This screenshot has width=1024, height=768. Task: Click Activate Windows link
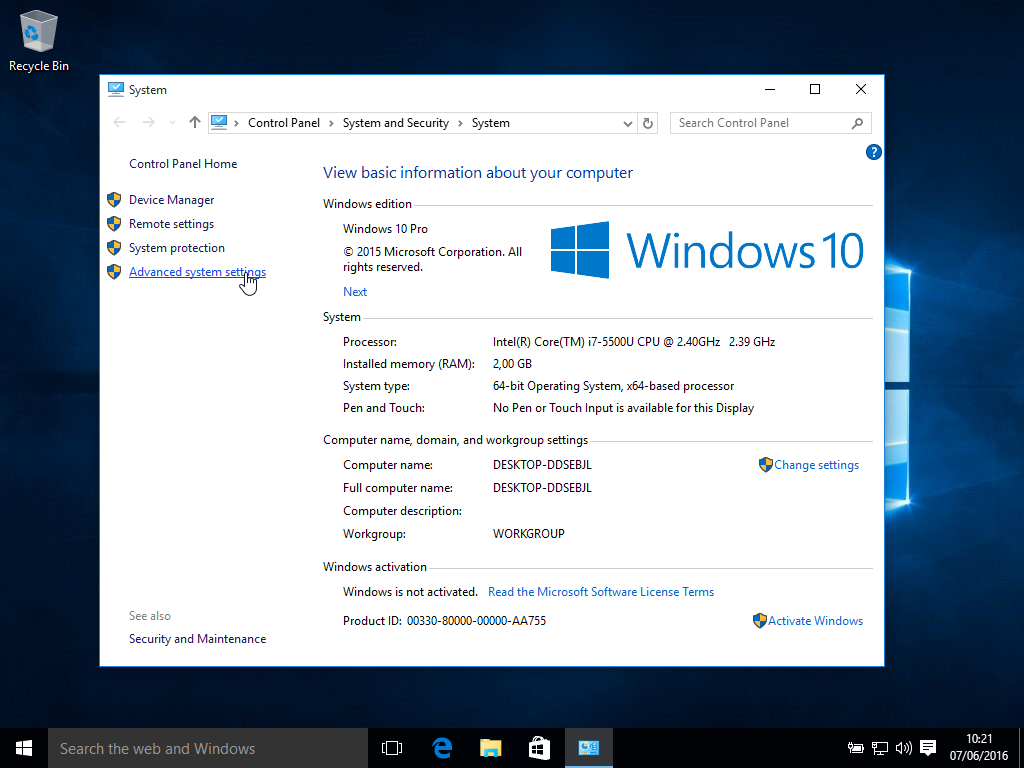(815, 621)
